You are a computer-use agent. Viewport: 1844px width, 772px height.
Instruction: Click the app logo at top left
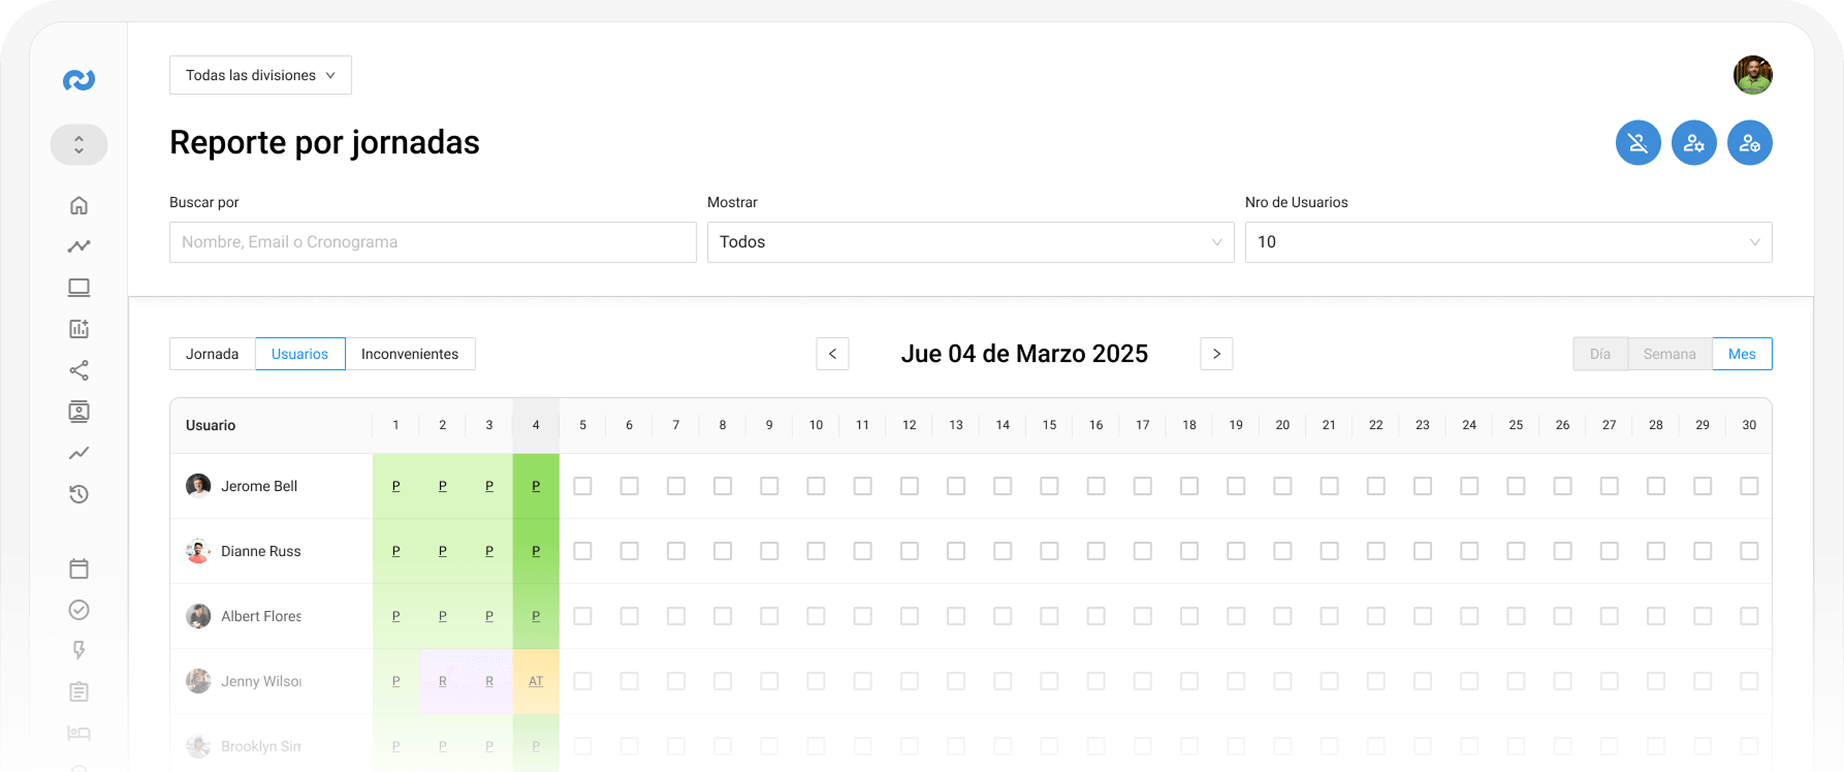[x=79, y=80]
